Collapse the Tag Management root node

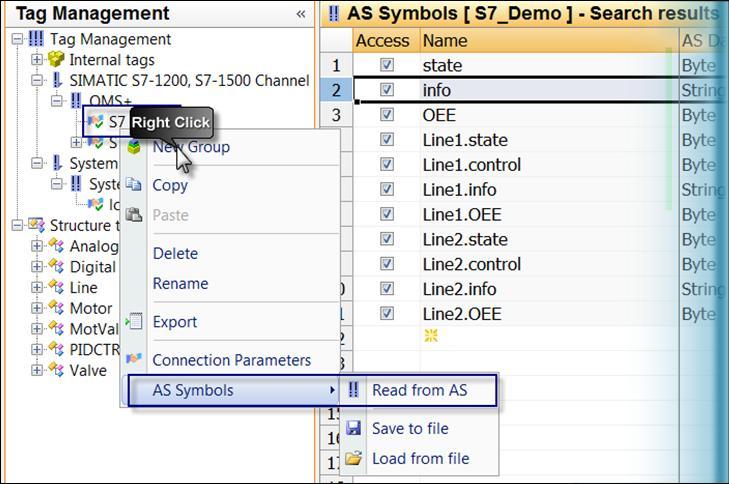point(17,39)
